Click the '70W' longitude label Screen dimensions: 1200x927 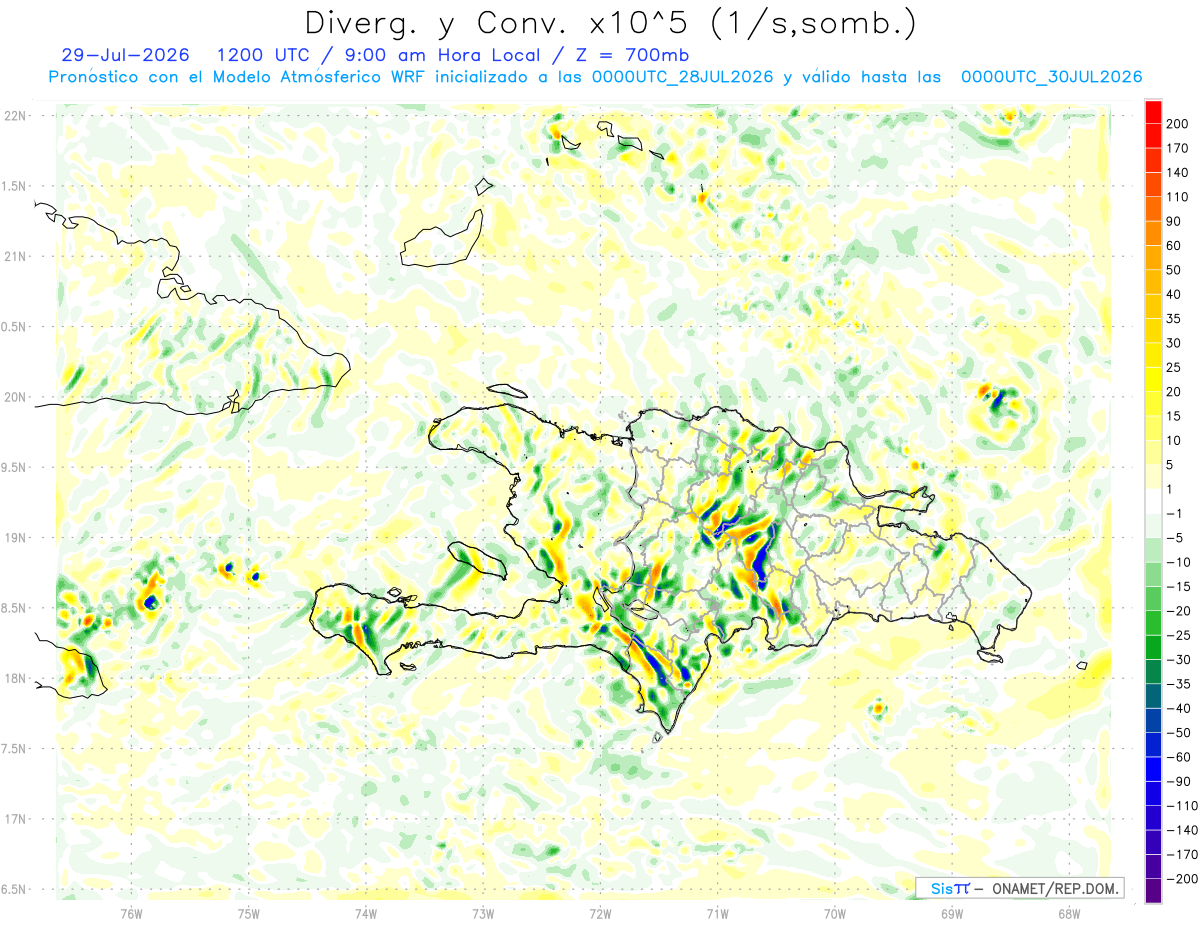pyautogui.click(x=835, y=913)
